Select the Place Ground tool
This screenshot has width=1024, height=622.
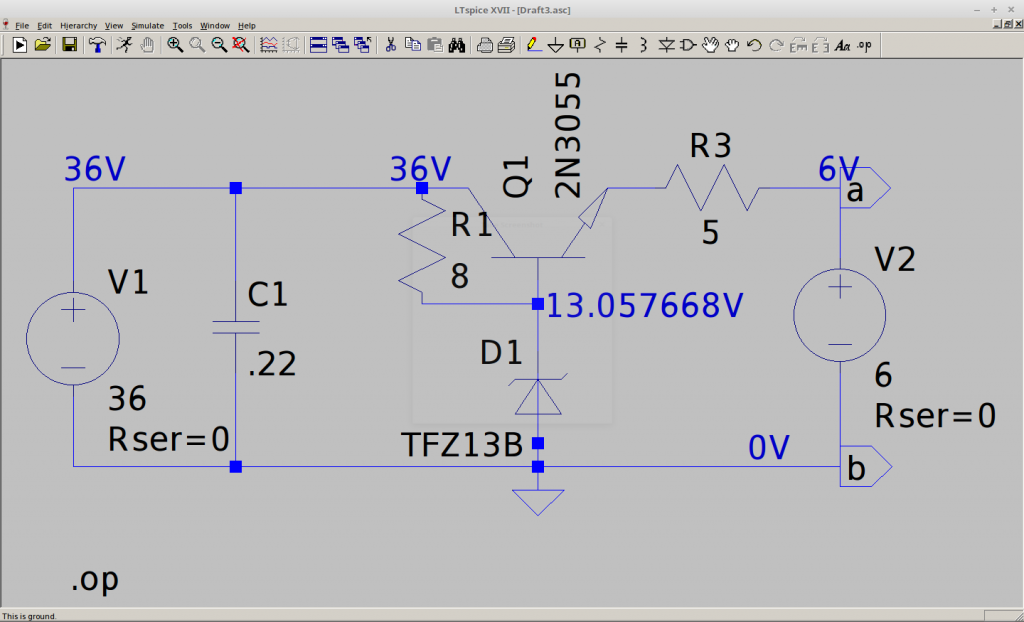tap(555, 44)
